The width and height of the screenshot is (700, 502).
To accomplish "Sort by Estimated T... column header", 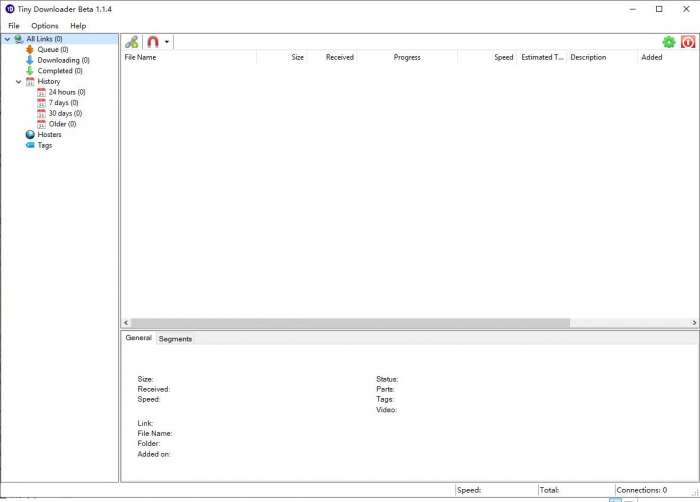I will coord(542,57).
